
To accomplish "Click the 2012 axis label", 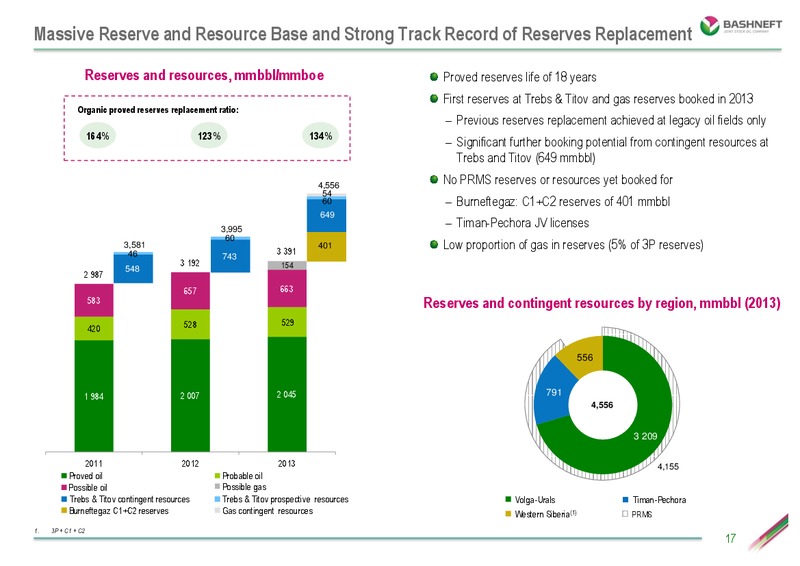I will pyautogui.click(x=190, y=463).
